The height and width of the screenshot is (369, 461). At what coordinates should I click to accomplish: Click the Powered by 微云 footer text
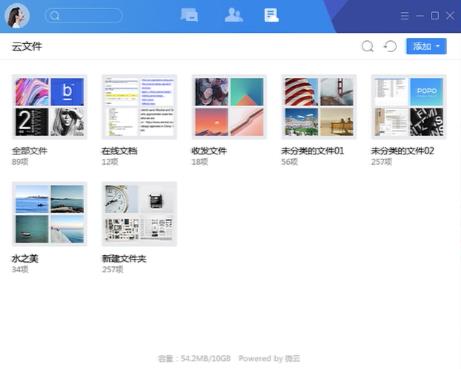pyautogui.click(x=269, y=359)
